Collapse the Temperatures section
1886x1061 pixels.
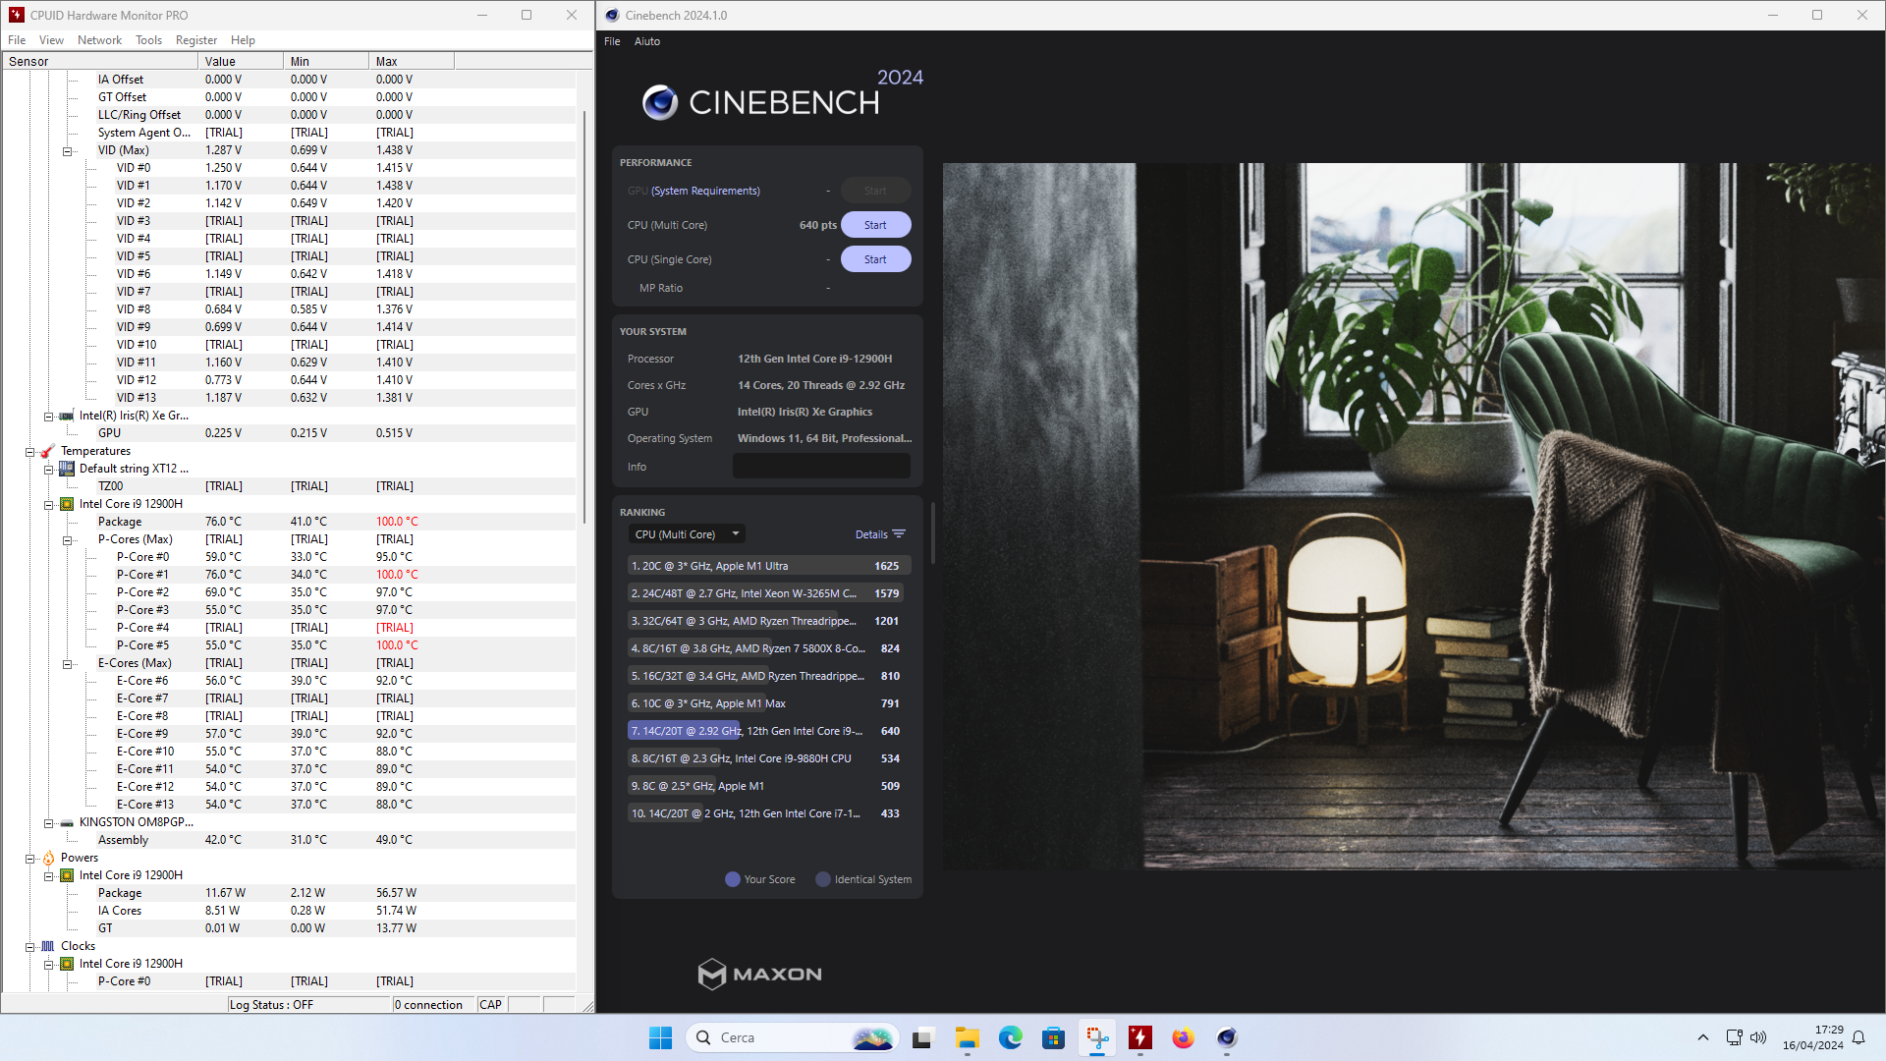[x=30, y=452]
